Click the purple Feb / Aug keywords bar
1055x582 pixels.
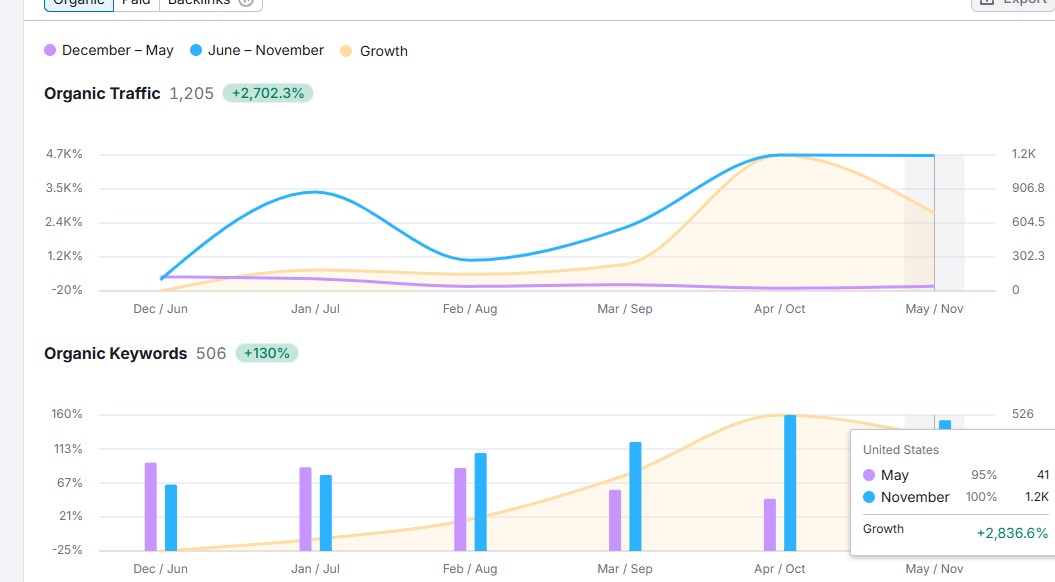coord(460,509)
